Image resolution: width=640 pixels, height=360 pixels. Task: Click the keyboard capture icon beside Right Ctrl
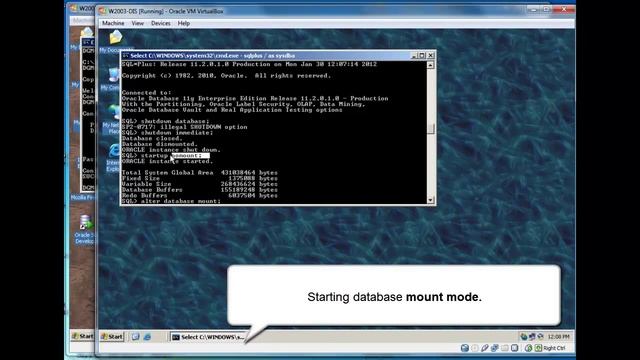point(538,348)
